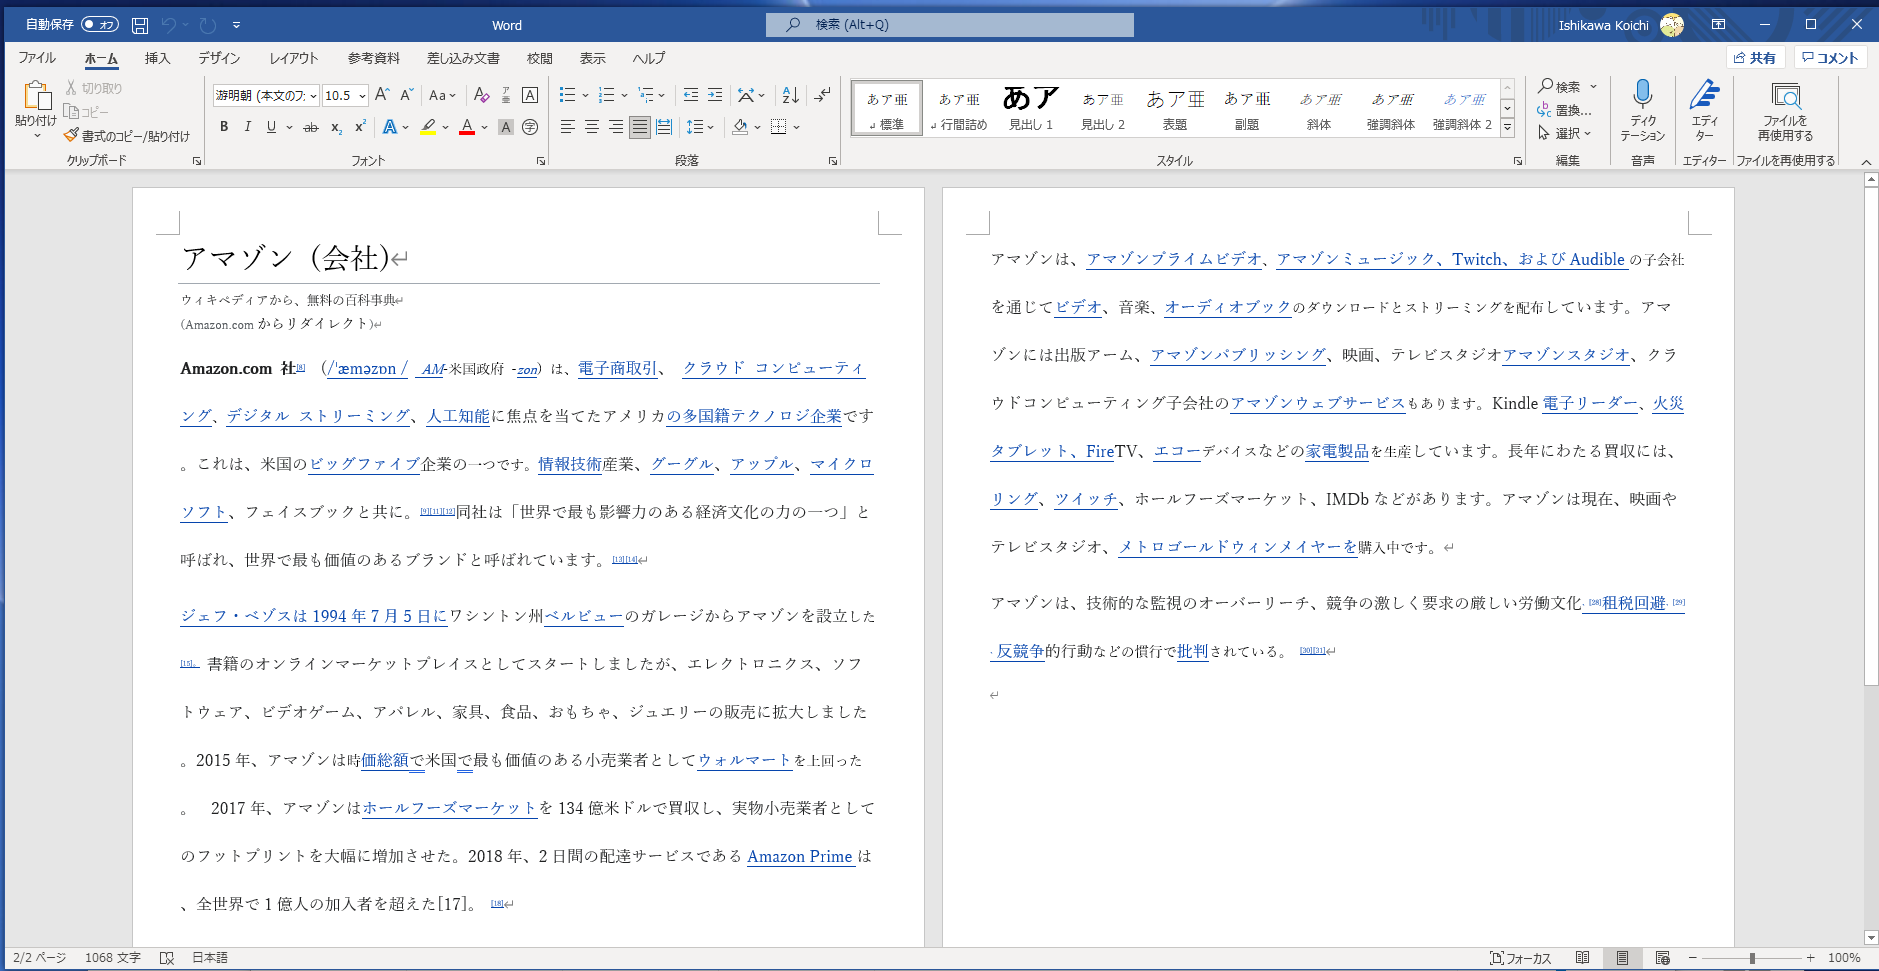Switch to フォーカス focus mode
1879x971 pixels.
[1521, 958]
